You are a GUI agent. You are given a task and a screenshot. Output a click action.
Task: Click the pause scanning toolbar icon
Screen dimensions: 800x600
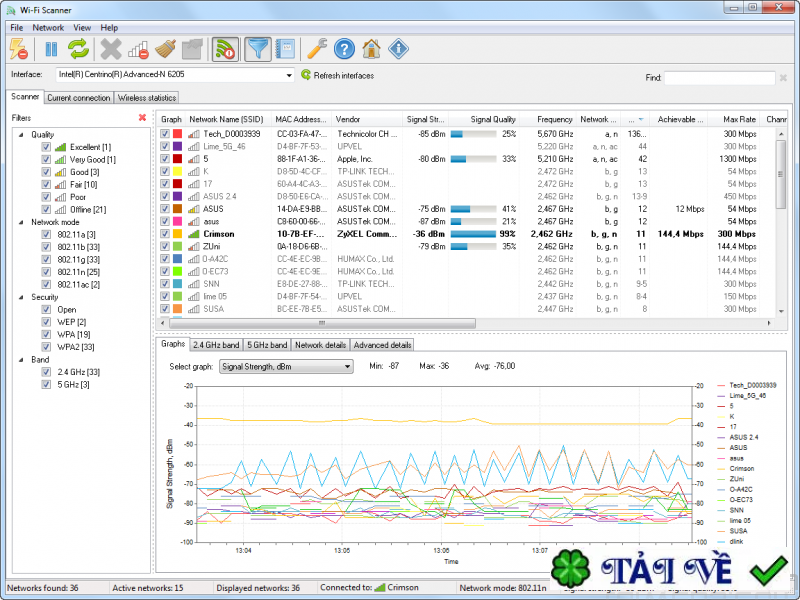click(x=51, y=48)
